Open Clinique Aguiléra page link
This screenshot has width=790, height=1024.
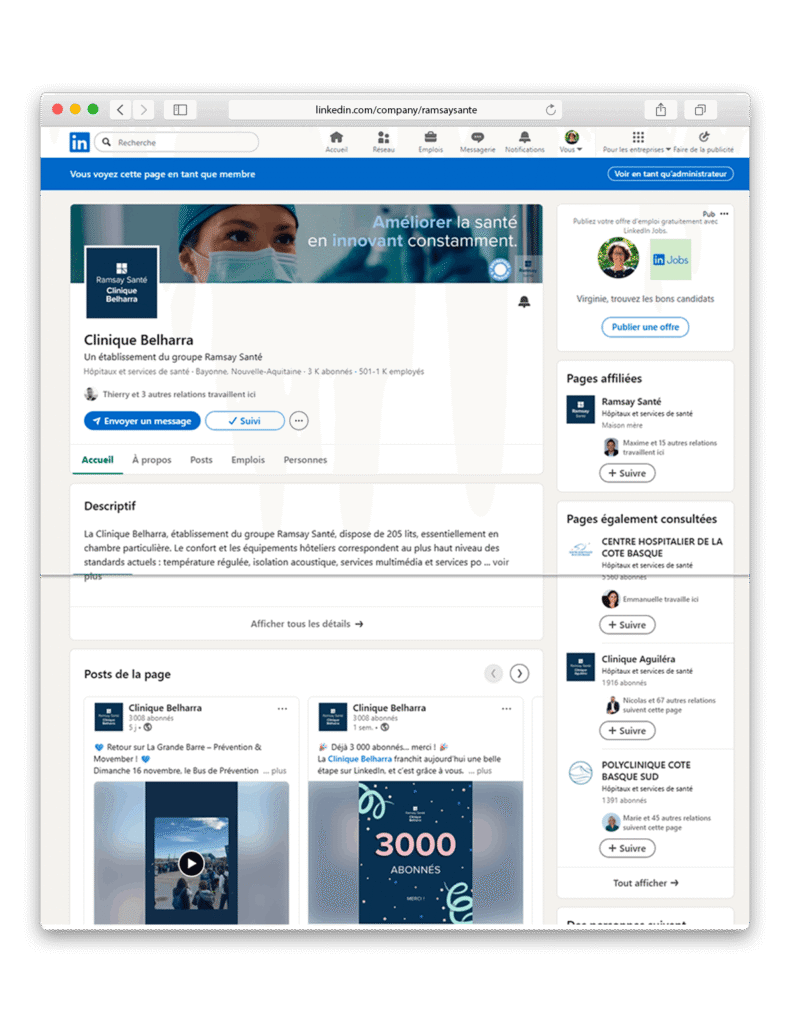(x=639, y=659)
